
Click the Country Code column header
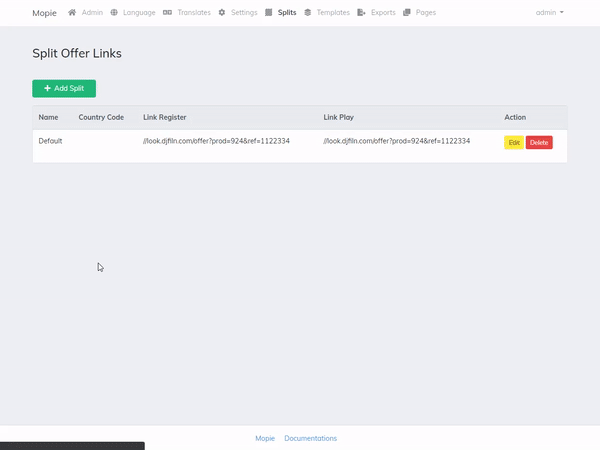(101, 117)
